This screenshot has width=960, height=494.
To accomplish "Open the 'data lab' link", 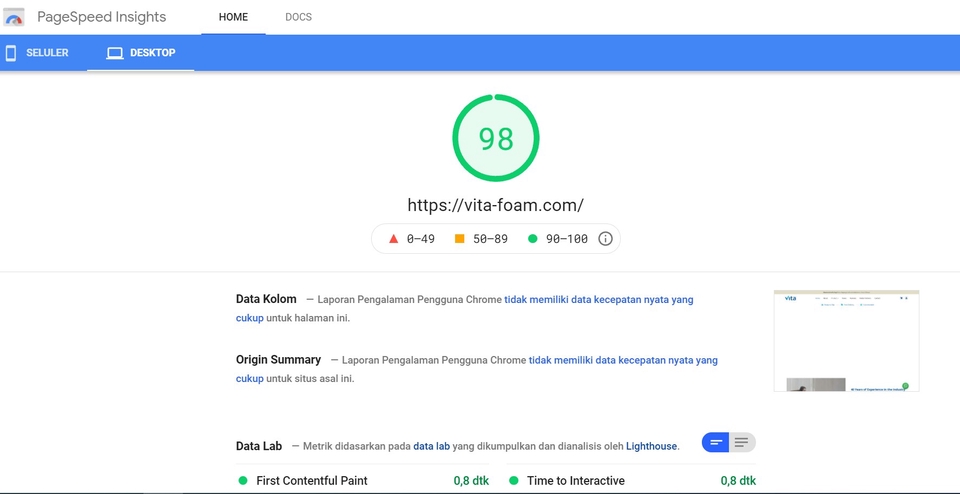I will point(432,446).
